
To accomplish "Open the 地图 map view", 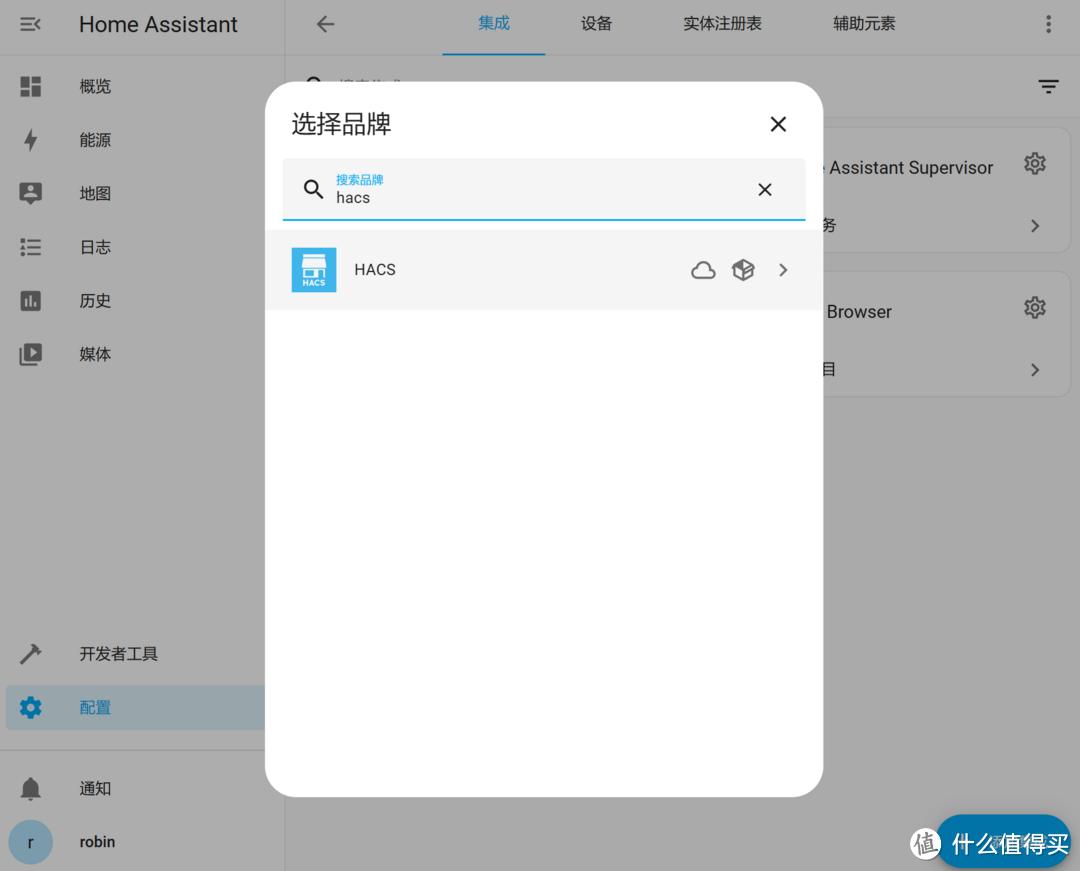I will (x=95, y=193).
